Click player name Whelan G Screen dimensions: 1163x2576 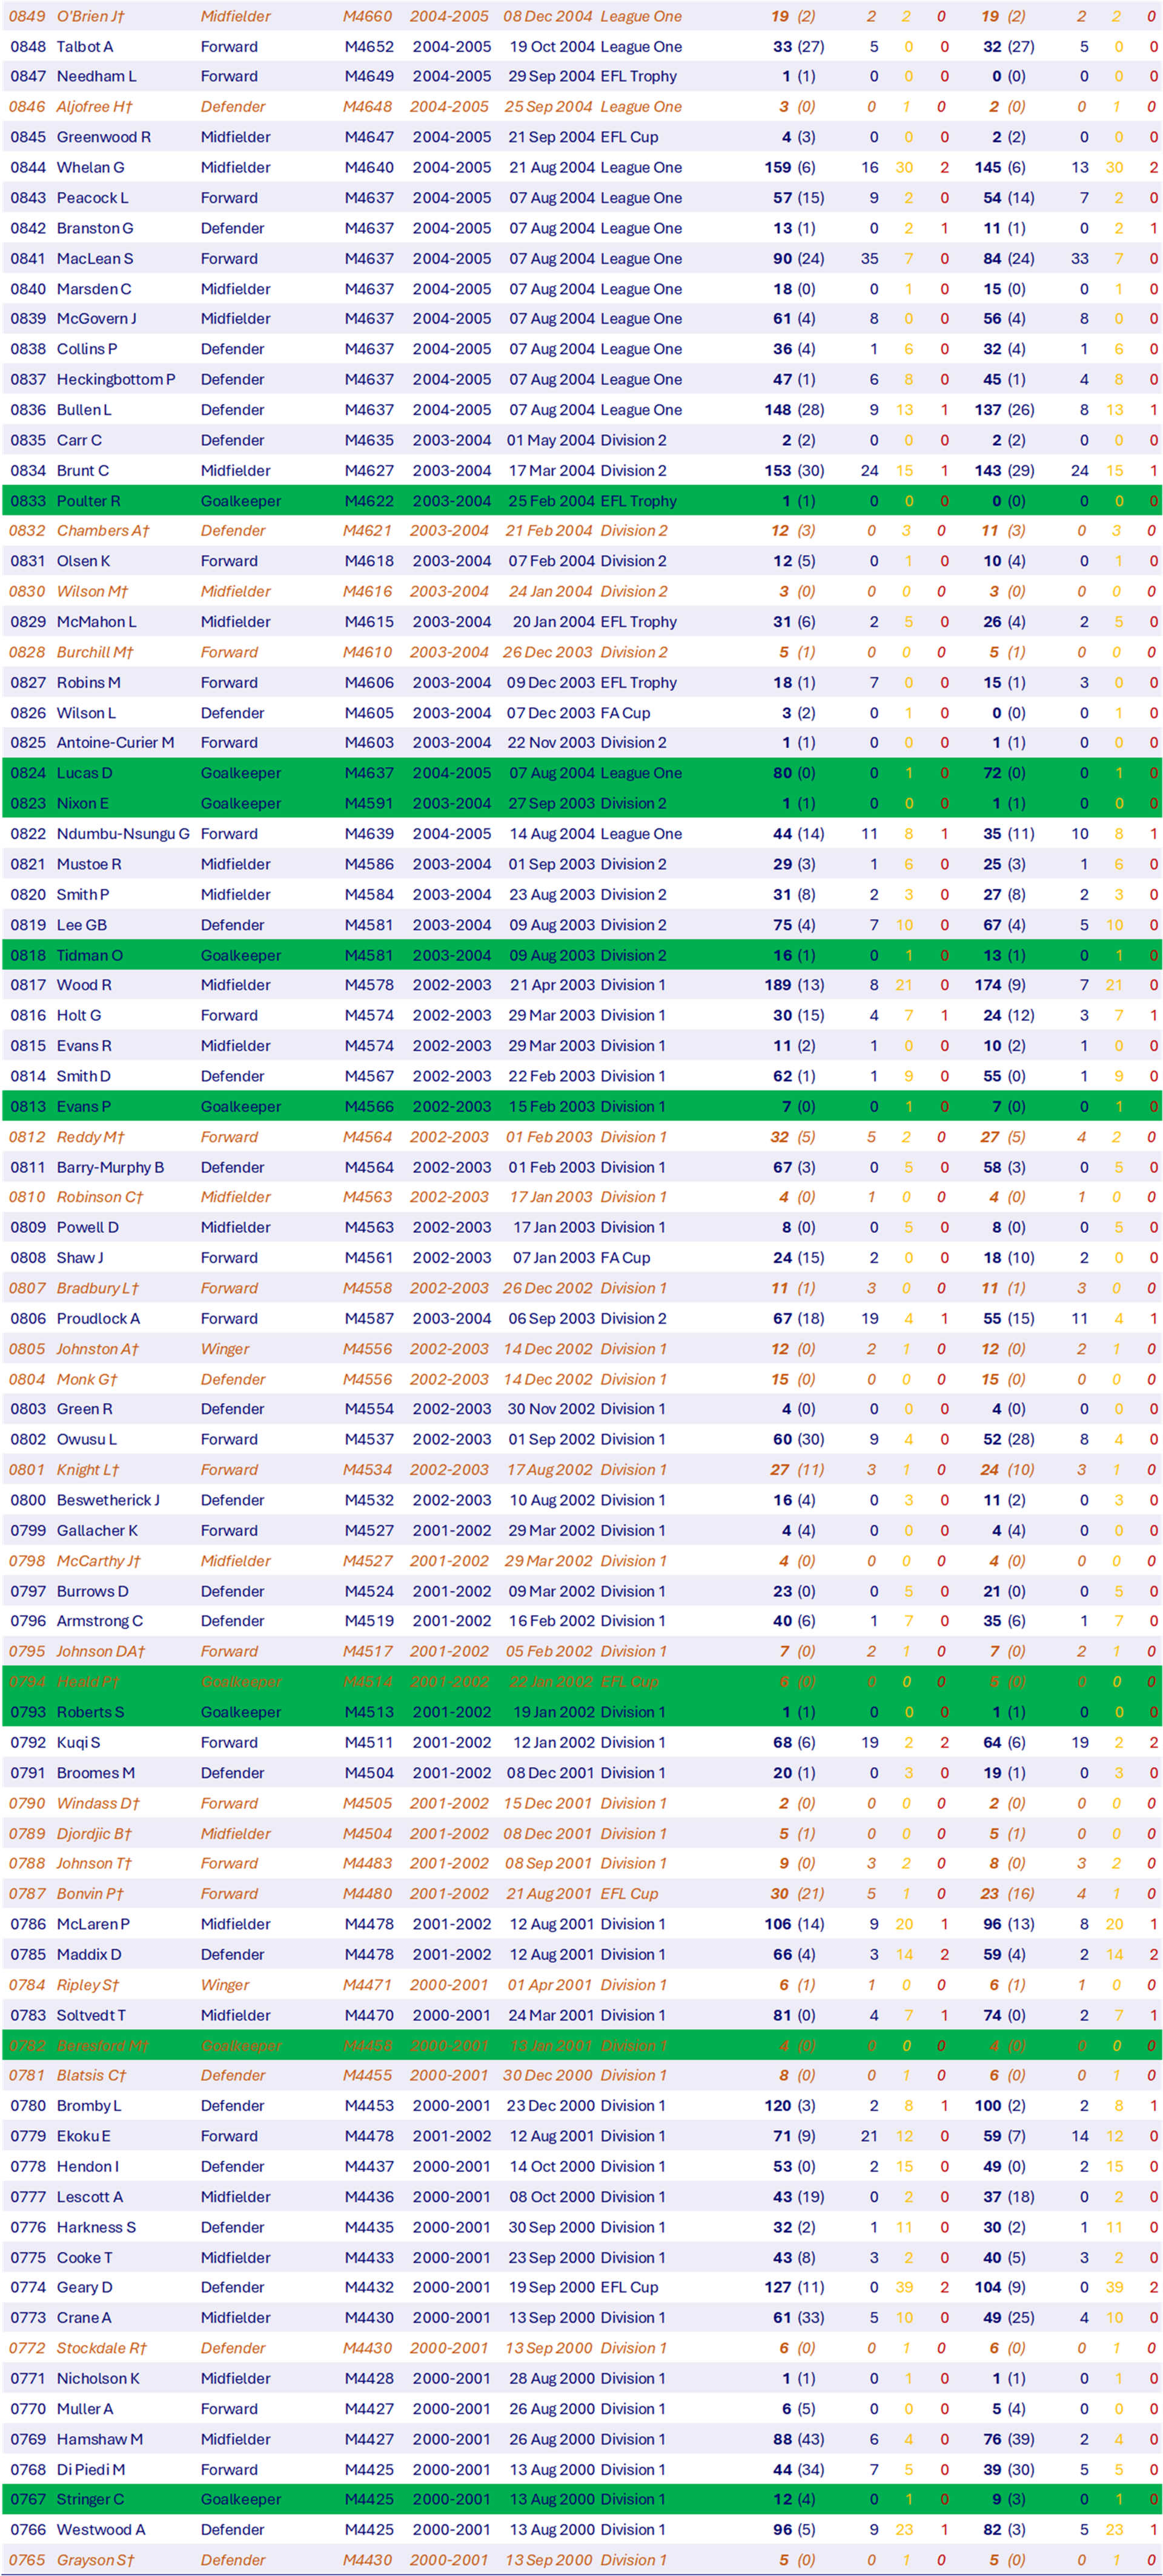(90, 167)
